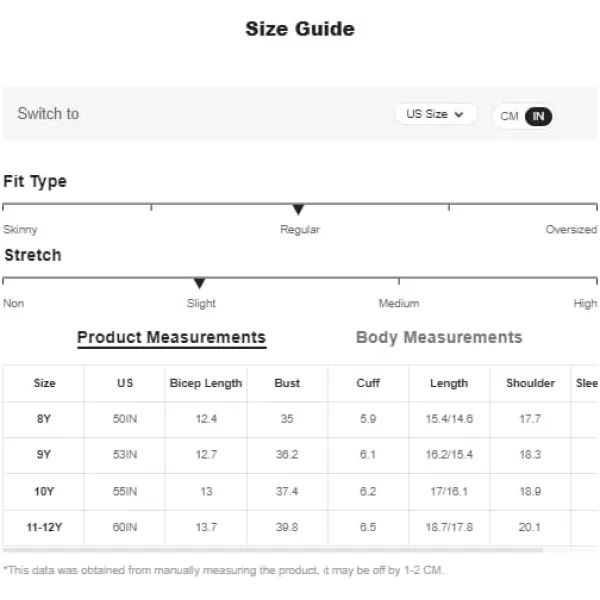Click the Fit Type Regular marker triangle
This screenshot has height=600, width=600.
pos(298,209)
